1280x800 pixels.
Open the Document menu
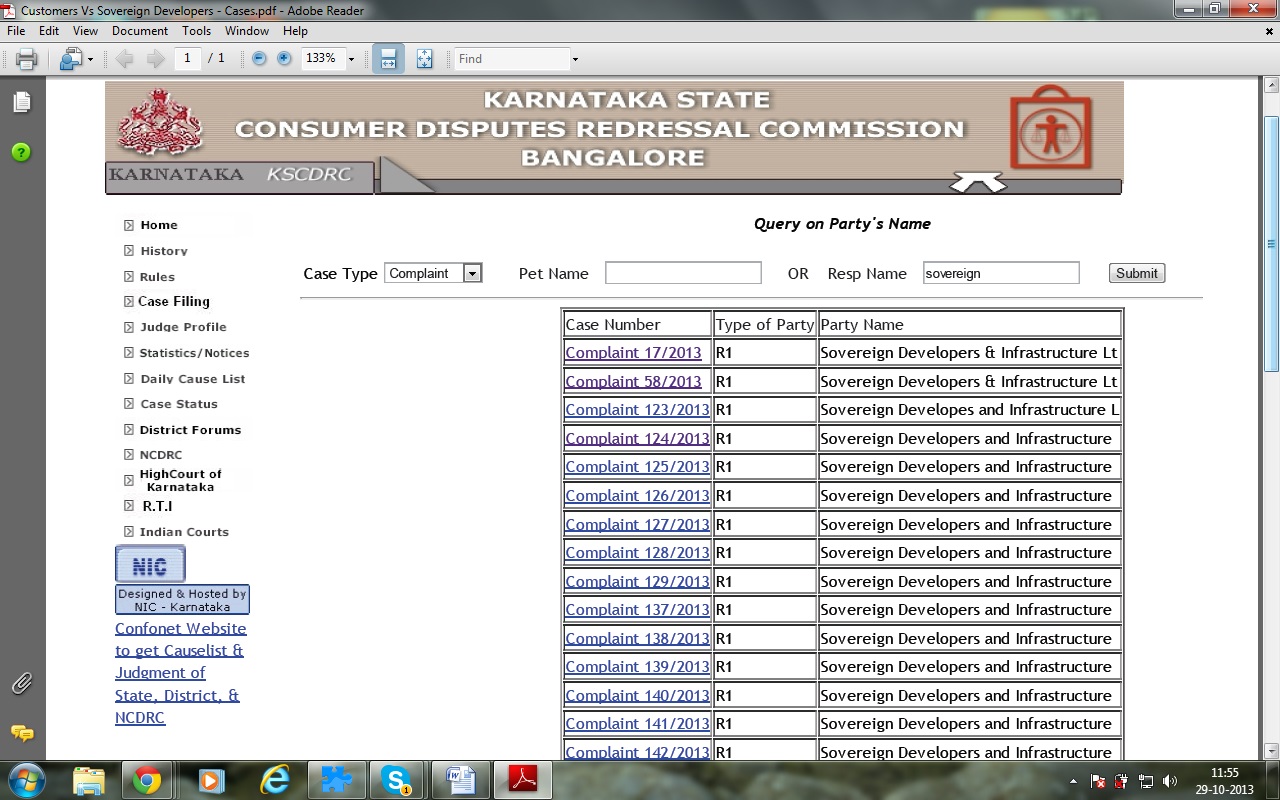pyautogui.click(x=140, y=31)
